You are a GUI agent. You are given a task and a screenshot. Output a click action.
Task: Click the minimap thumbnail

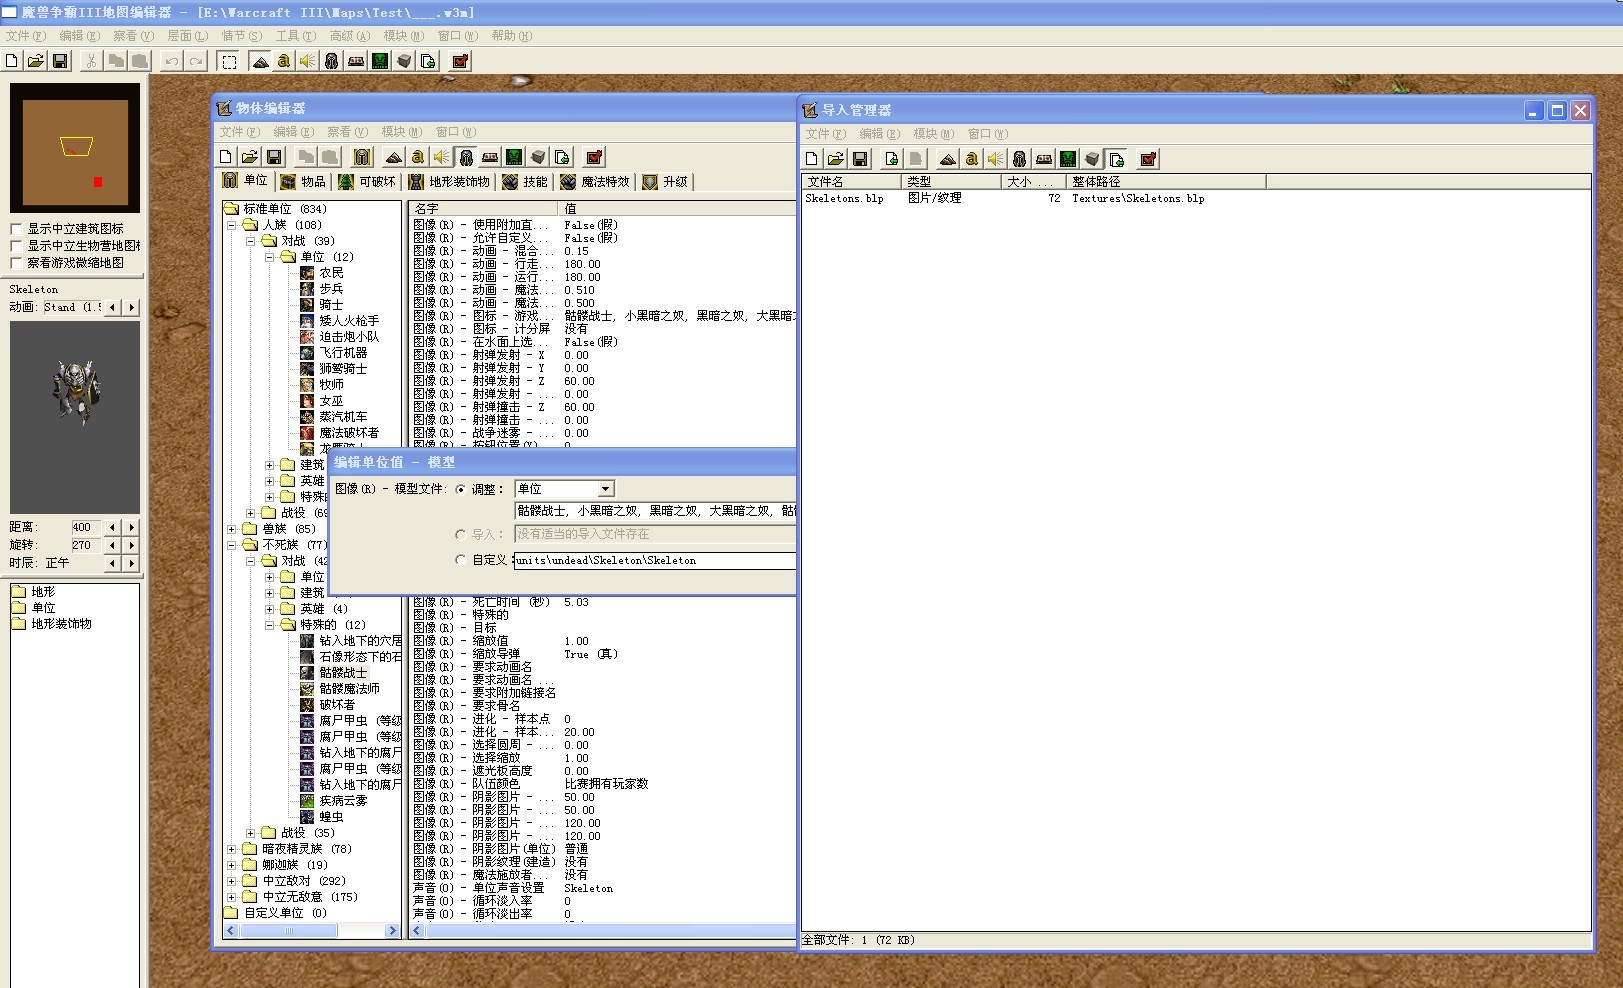[75, 147]
